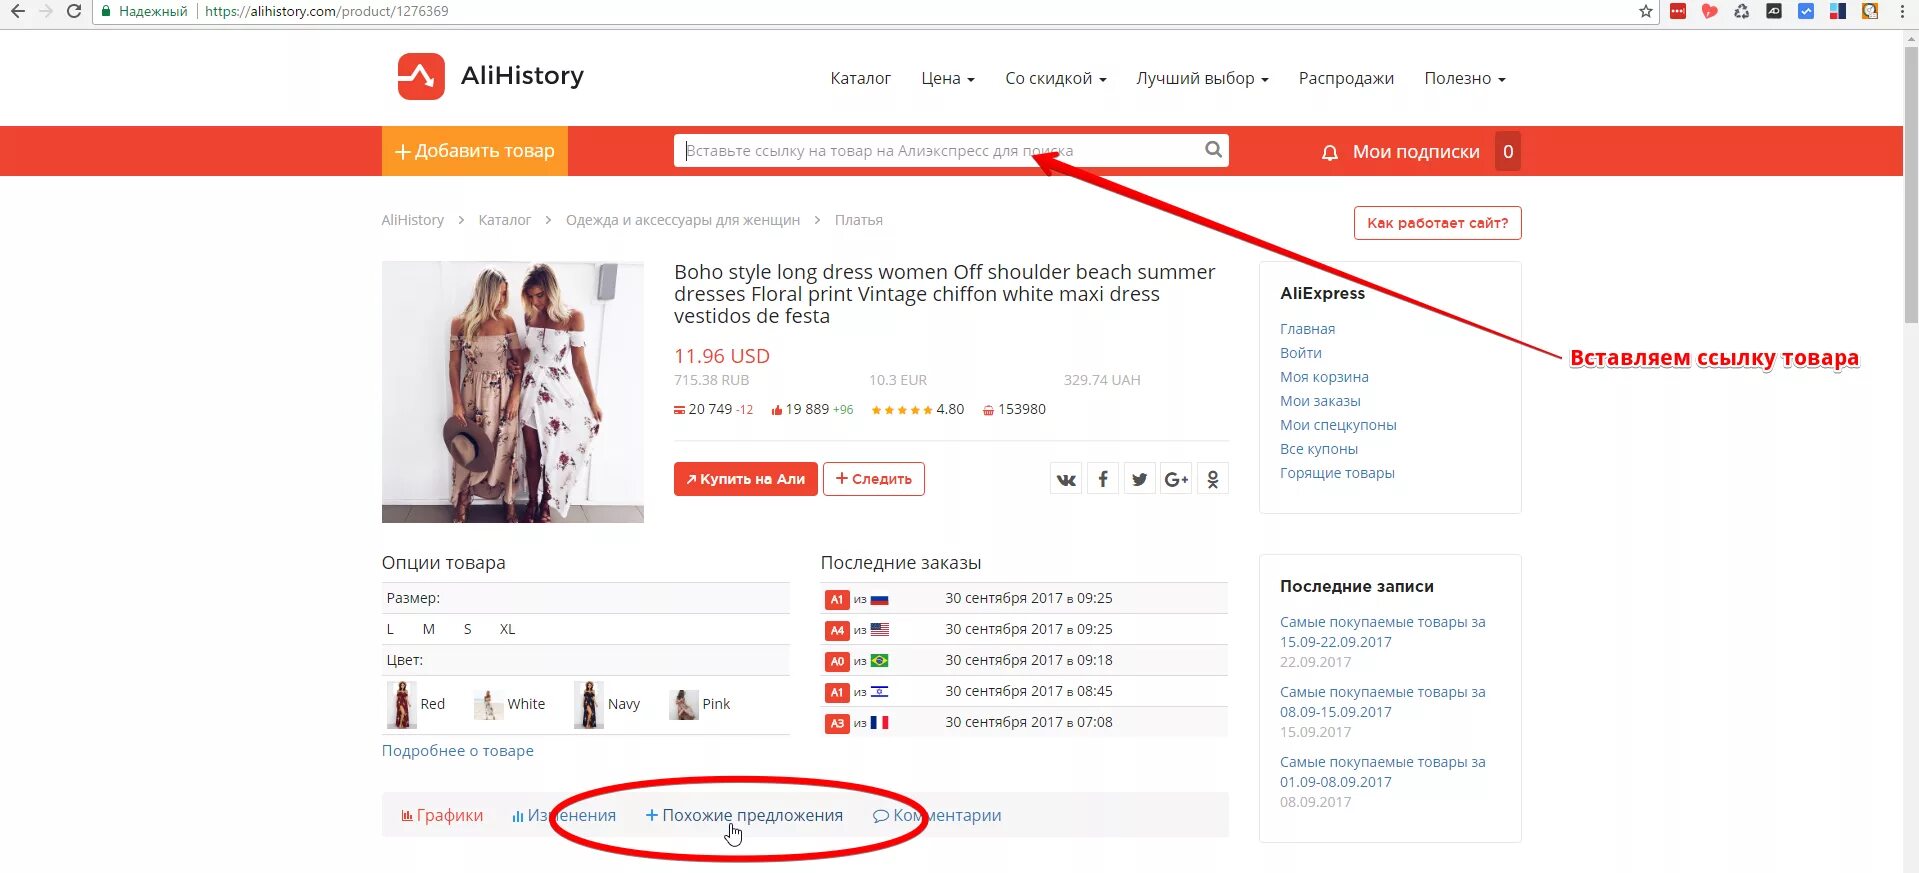Open the Полезно dropdown menu
Viewport: 1919px width, 873px height.
pyautogui.click(x=1465, y=78)
